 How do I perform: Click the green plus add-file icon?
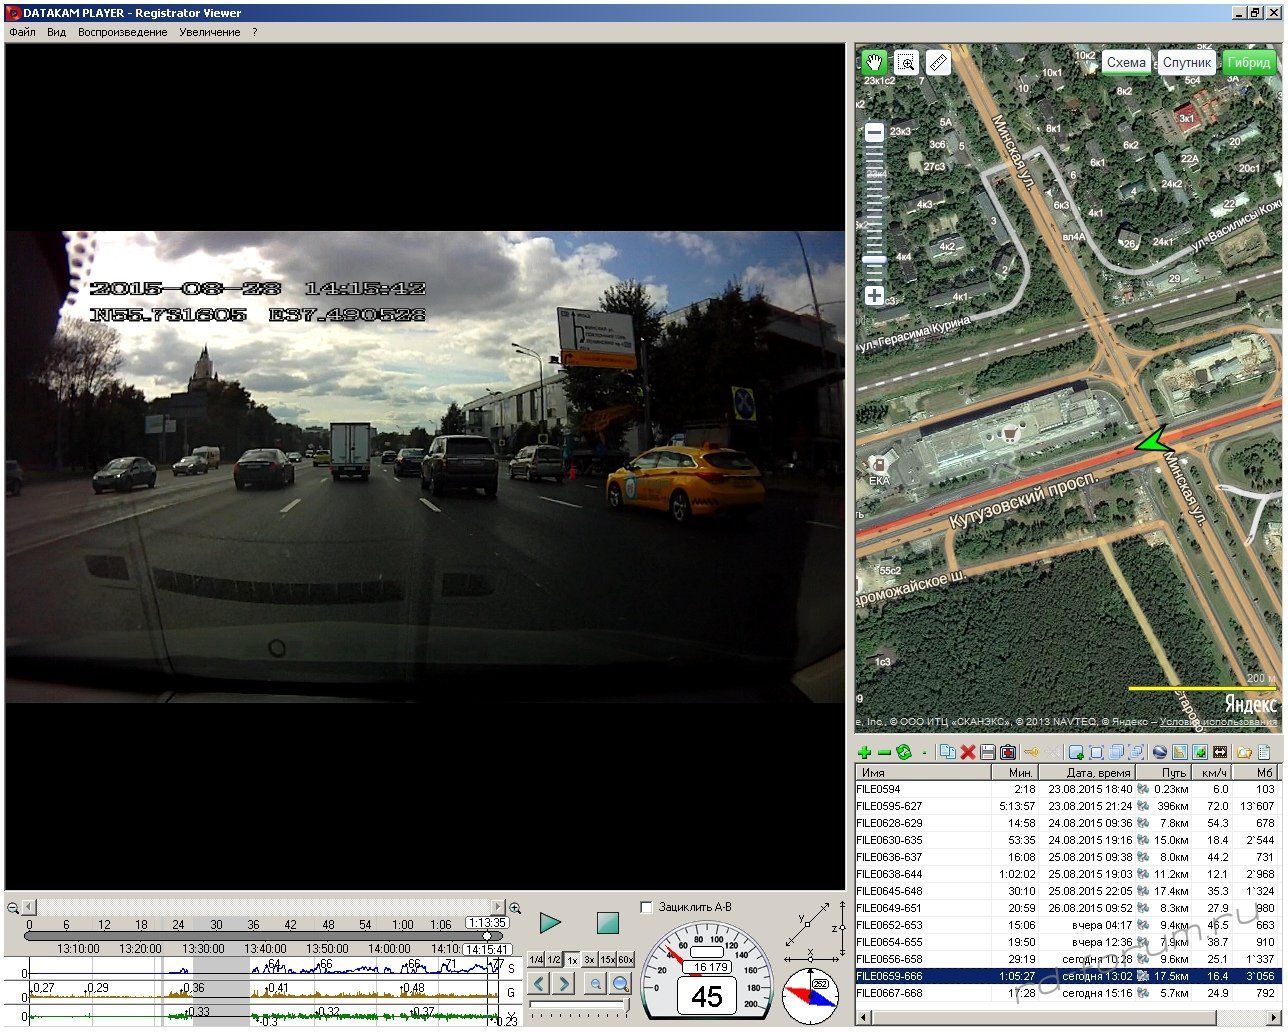tap(865, 752)
